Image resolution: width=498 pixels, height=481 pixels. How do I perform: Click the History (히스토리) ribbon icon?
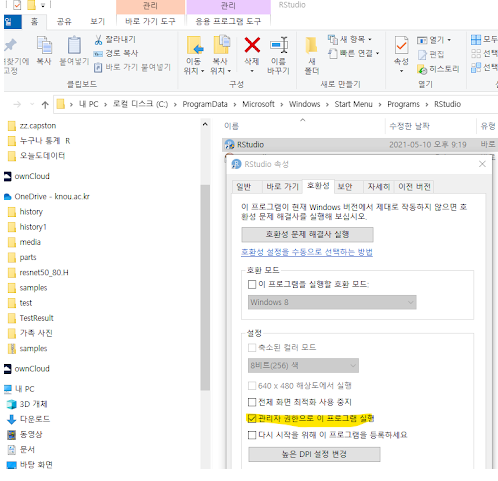pos(422,69)
